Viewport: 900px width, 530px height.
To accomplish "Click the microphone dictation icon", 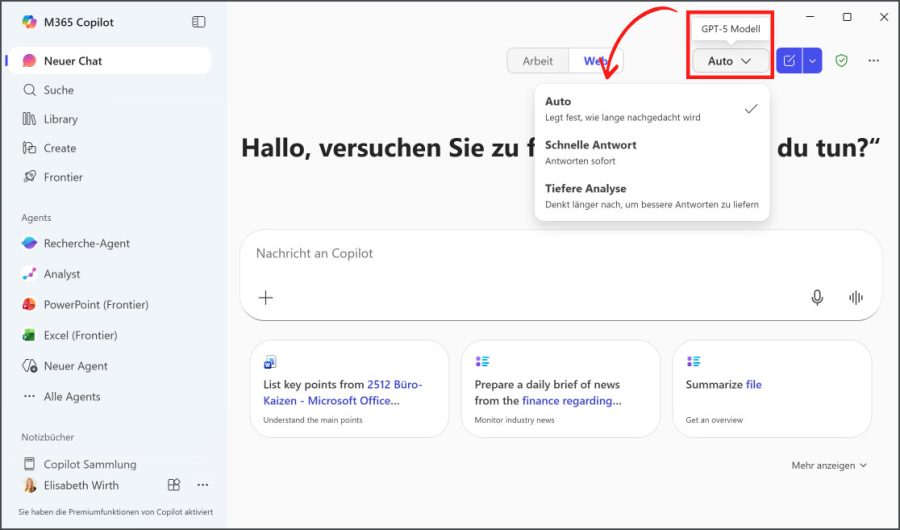I will 817,297.
